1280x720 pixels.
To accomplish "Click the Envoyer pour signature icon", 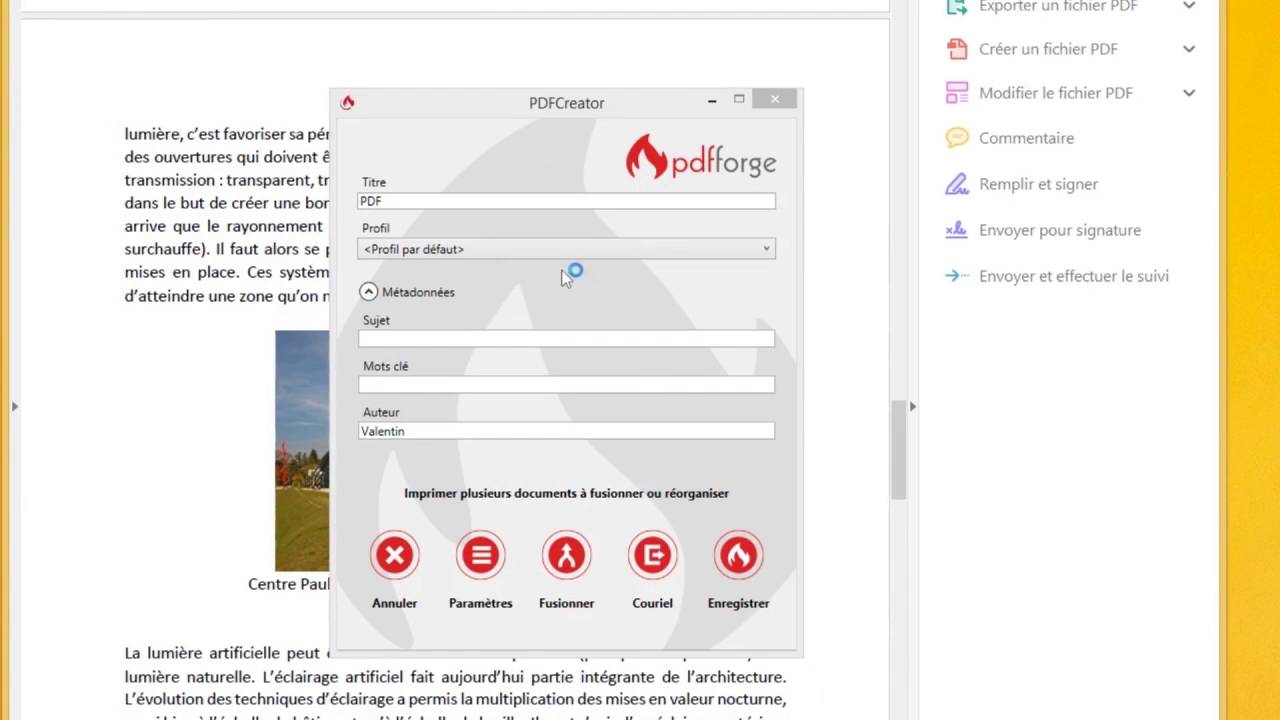I will [x=957, y=230].
